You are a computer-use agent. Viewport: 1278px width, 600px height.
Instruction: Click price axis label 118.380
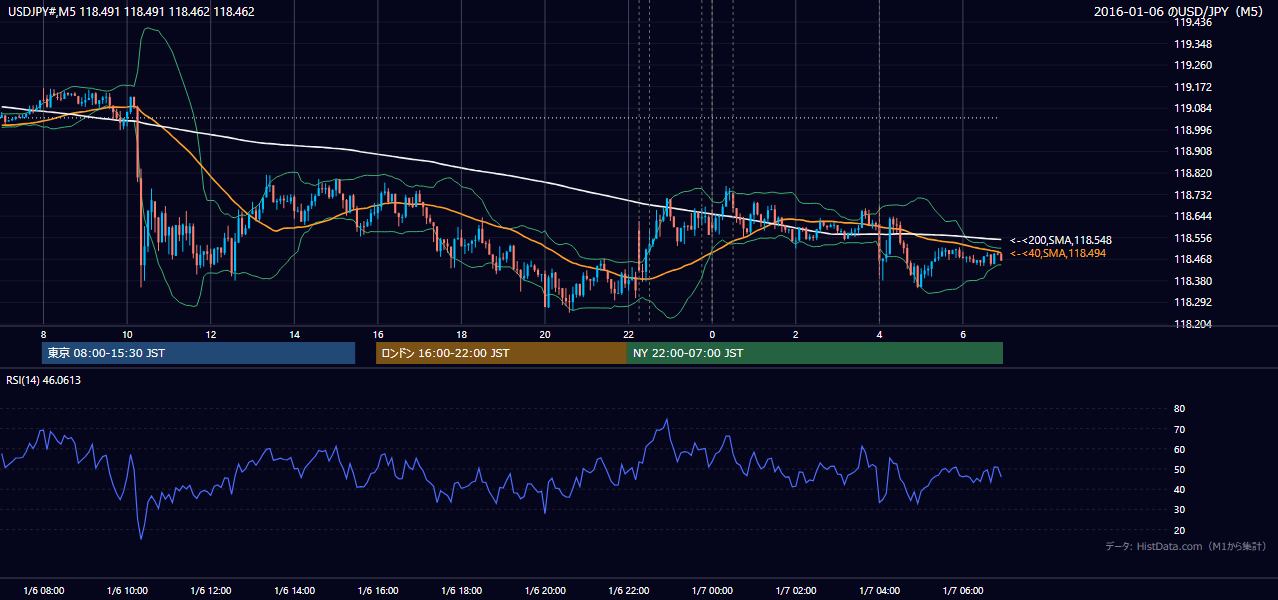[x=1192, y=281]
